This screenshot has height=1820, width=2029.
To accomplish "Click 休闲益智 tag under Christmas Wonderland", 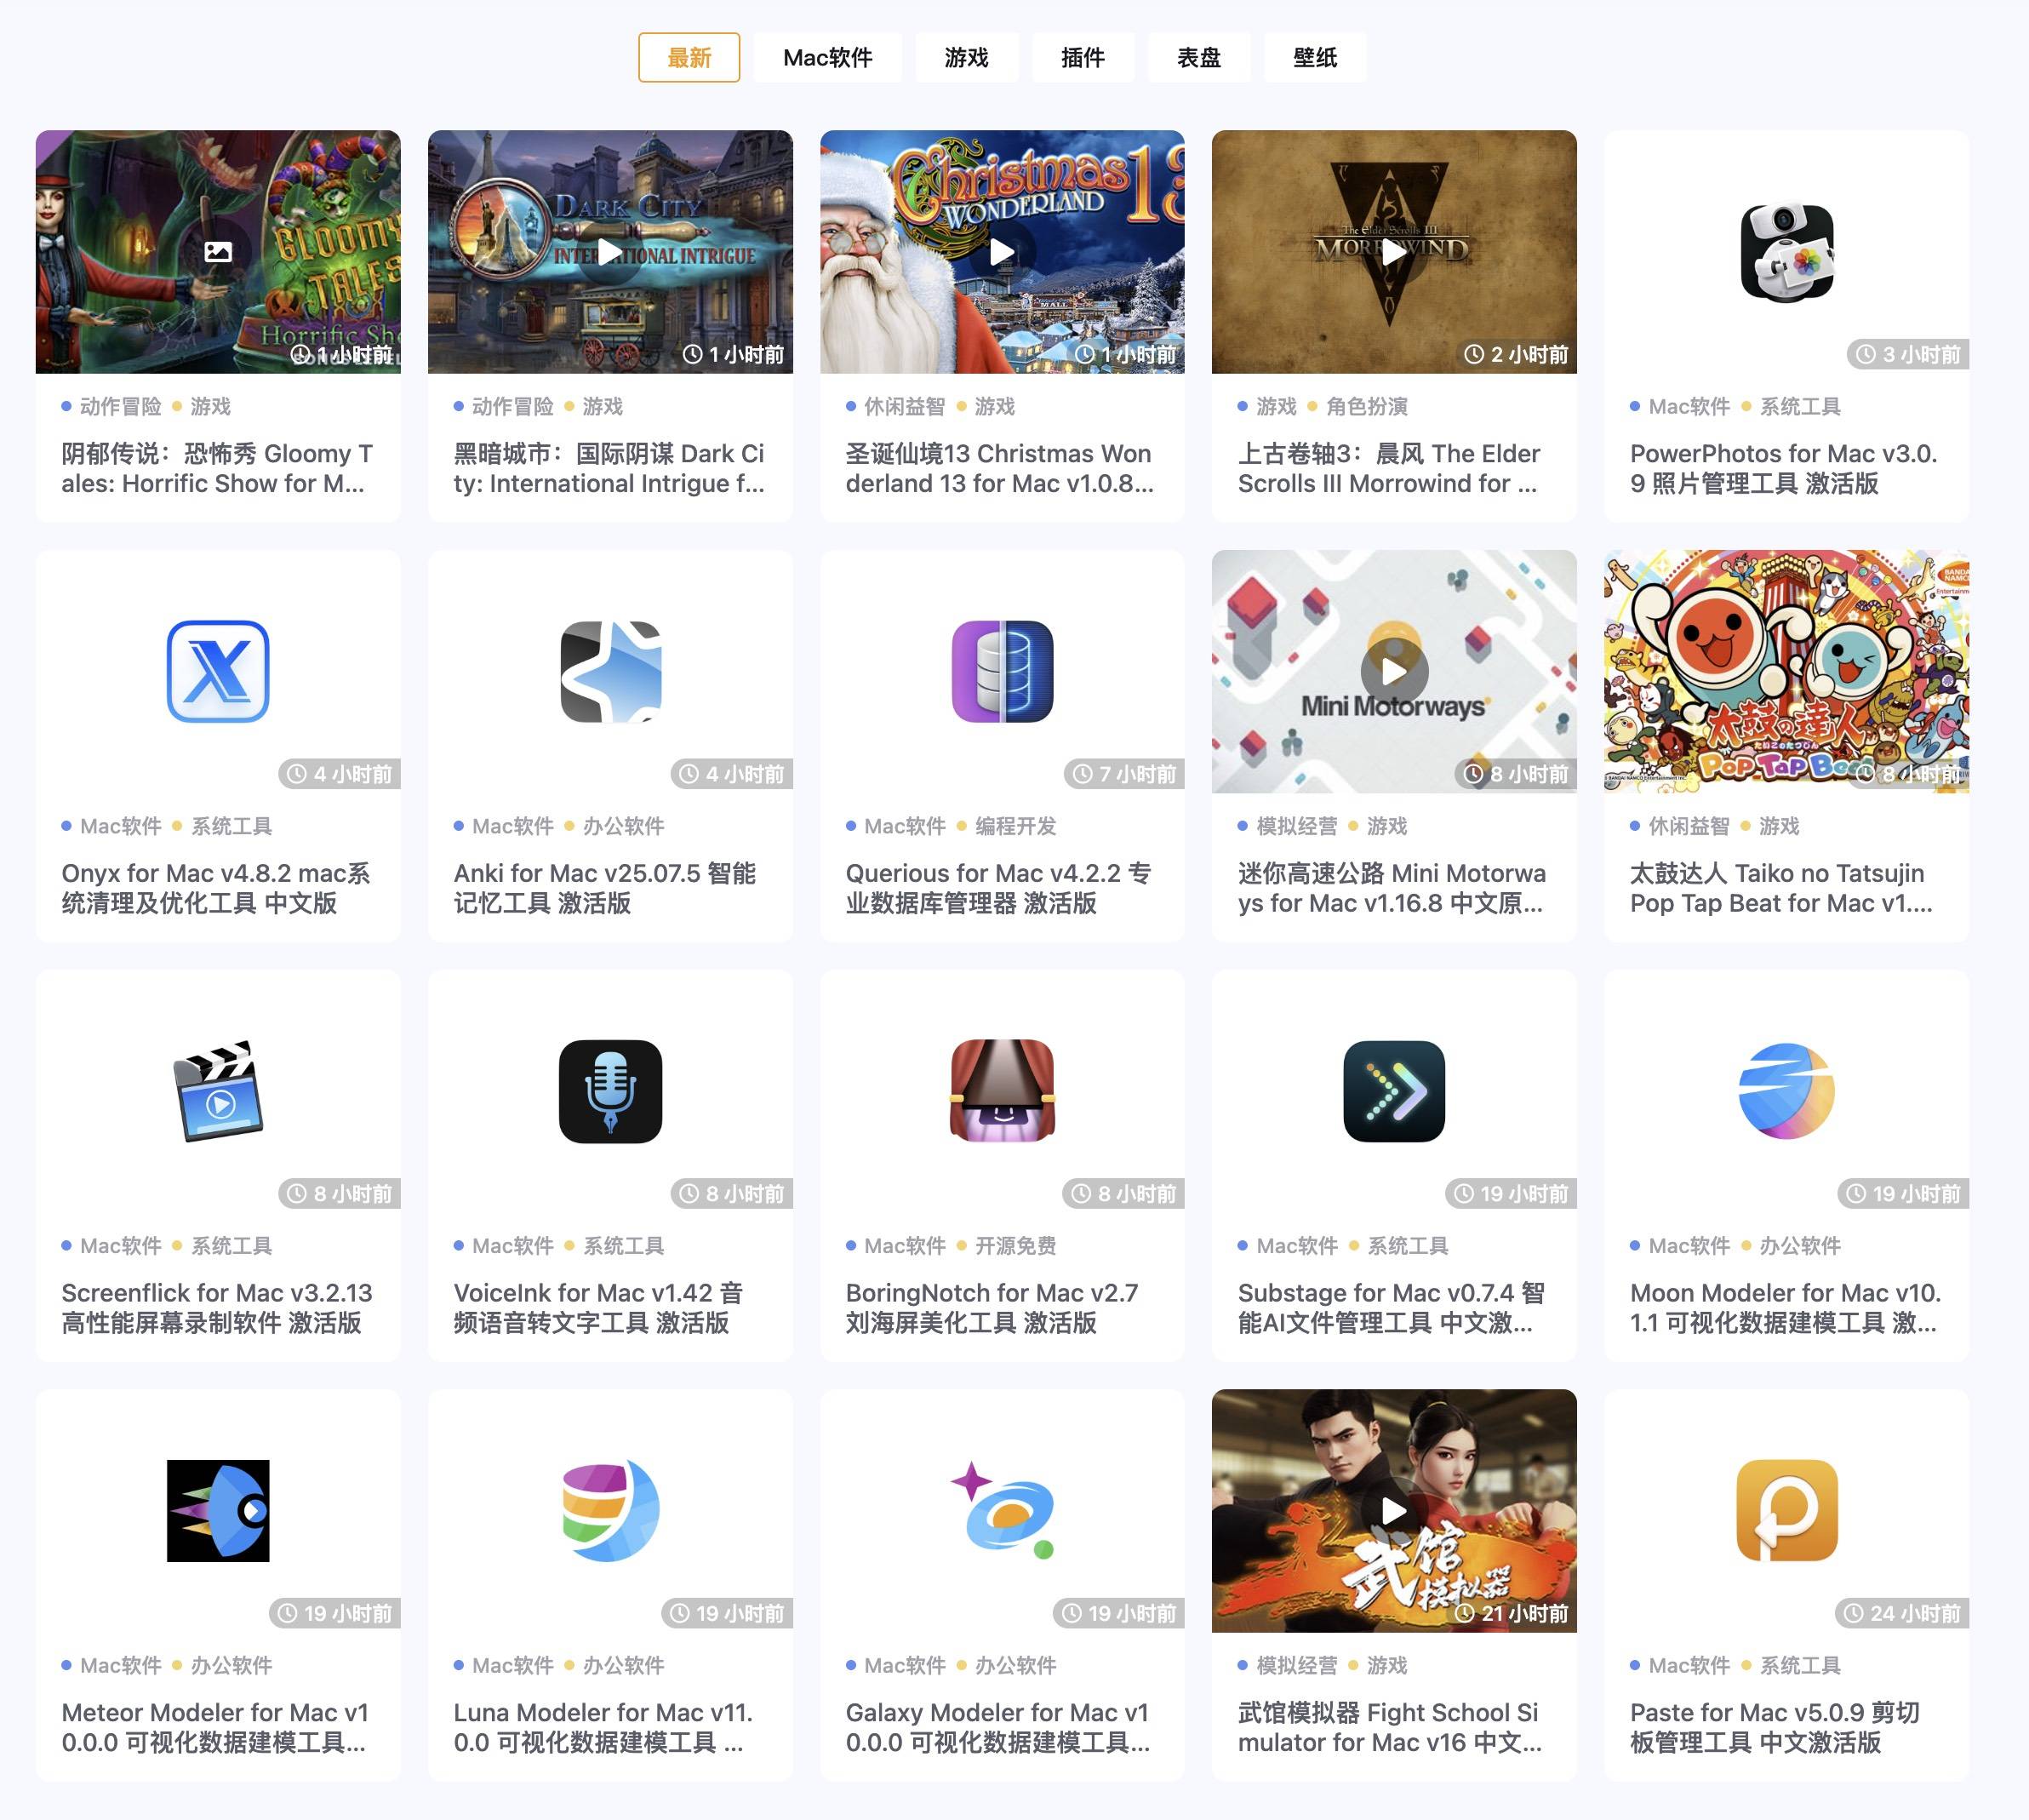I will tap(905, 406).
